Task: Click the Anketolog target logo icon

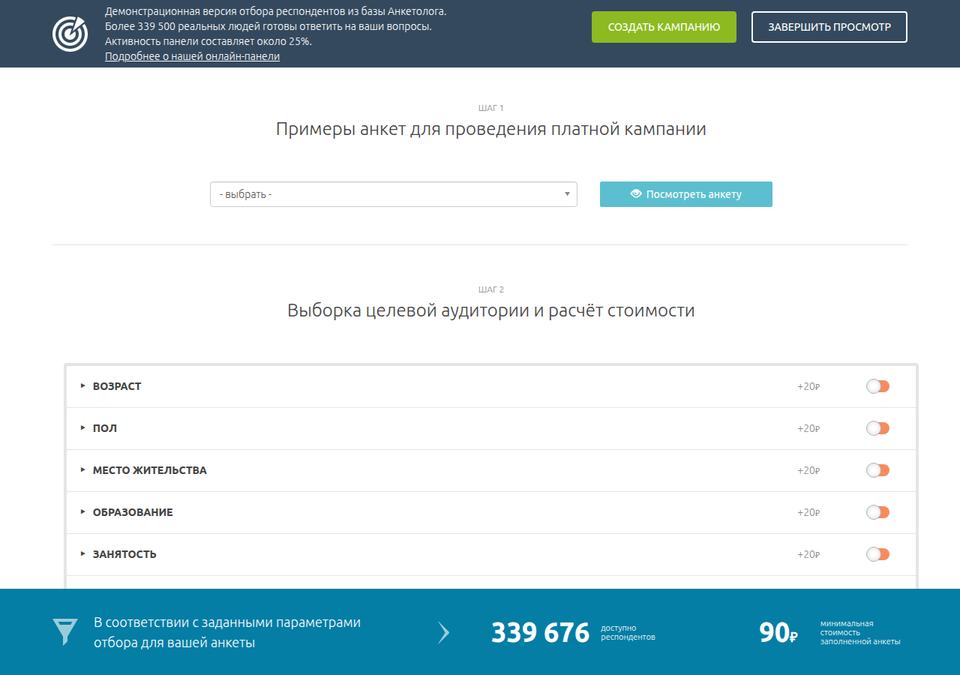Action: (x=70, y=34)
